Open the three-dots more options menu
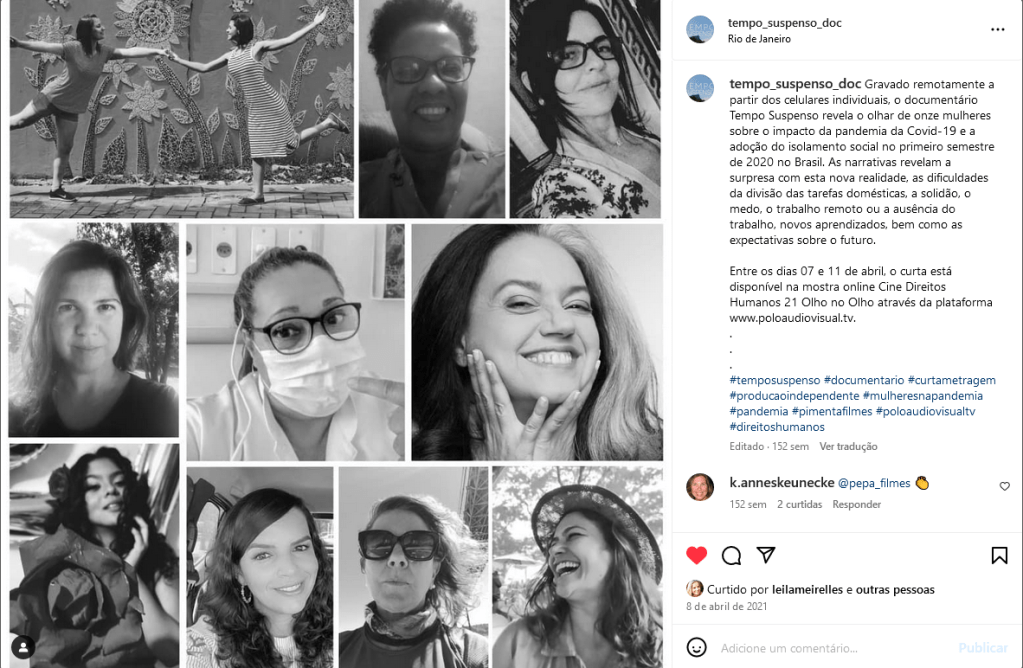Viewport: 1023px width, 668px height. [998, 29]
